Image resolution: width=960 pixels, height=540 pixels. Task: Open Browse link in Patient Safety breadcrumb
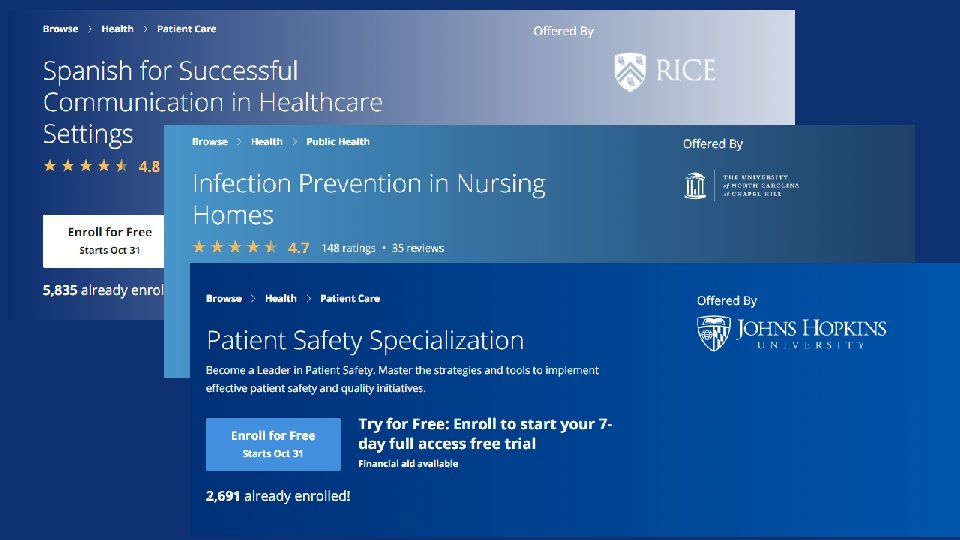pyautogui.click(x=224, y=298)
